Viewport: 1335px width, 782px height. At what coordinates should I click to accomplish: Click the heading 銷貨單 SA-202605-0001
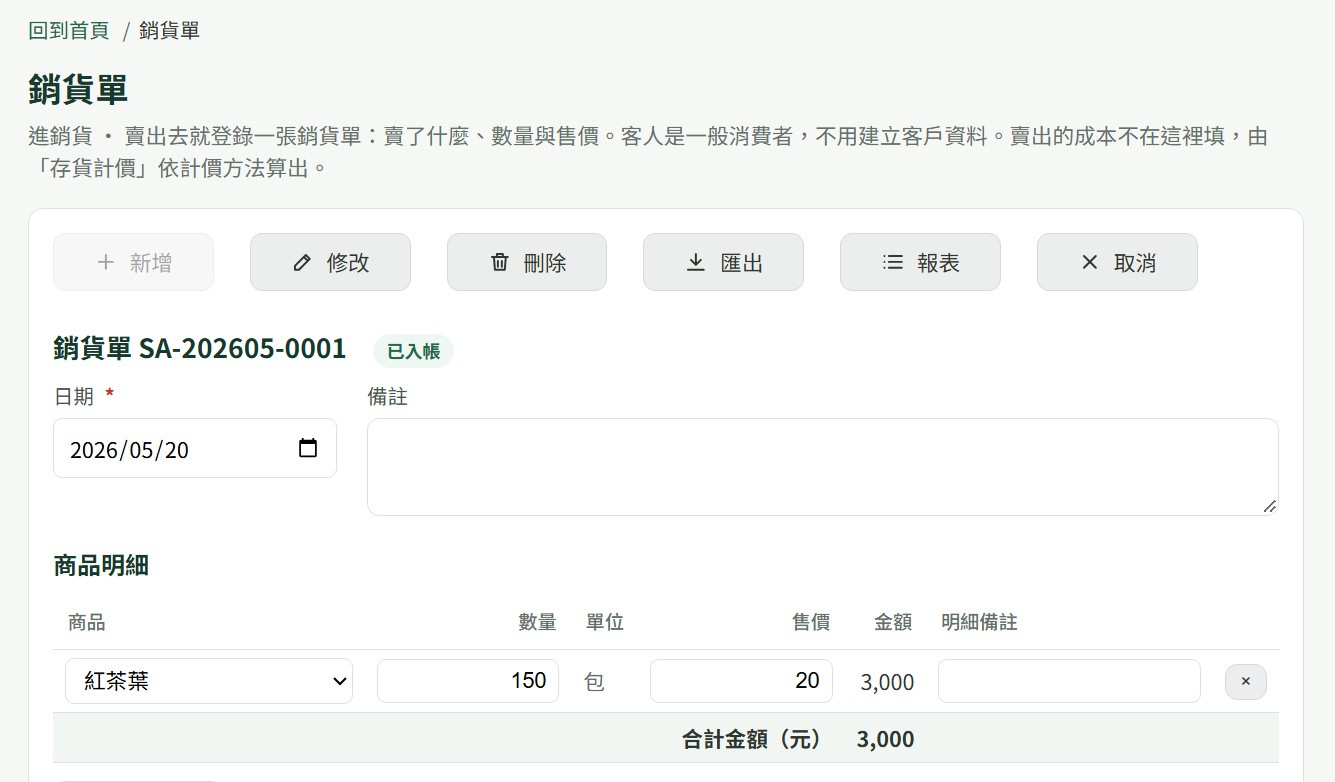(x=200, y=349)
